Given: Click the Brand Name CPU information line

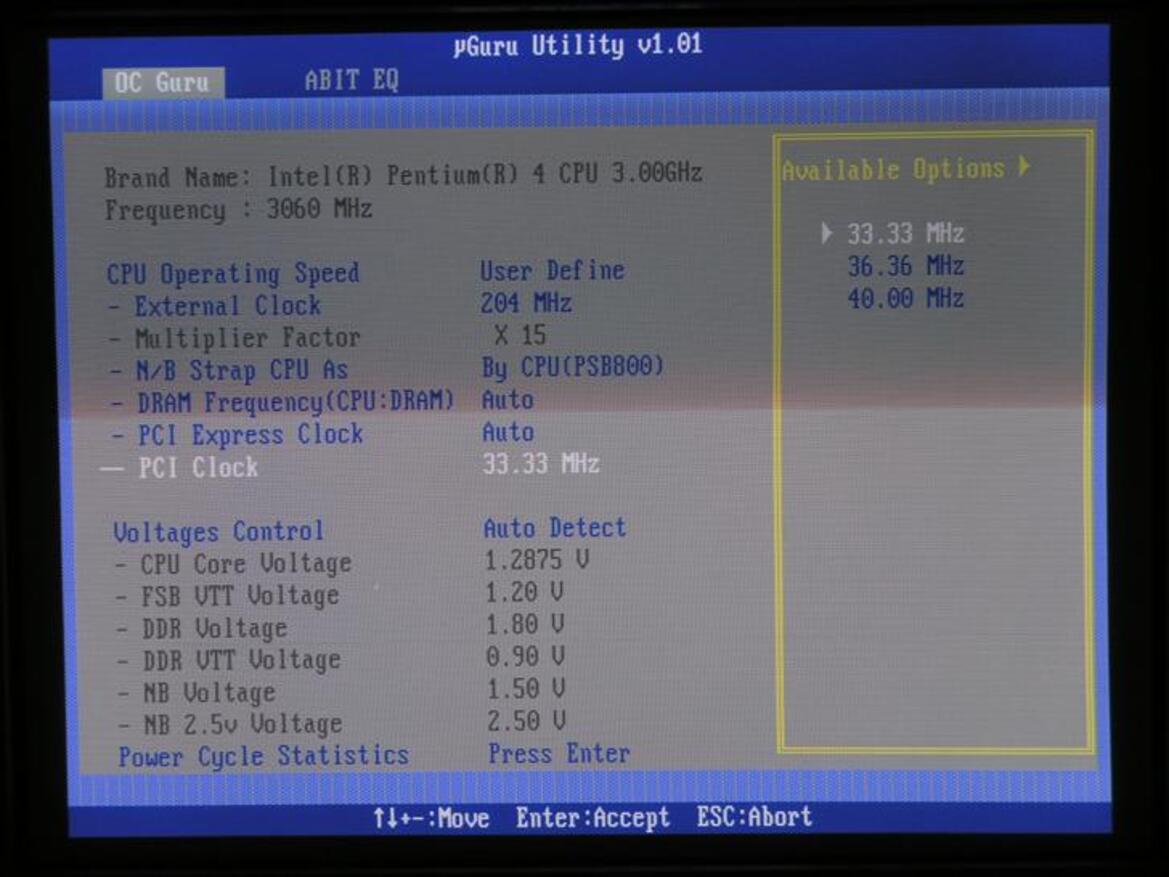Looking at the screenshot, I should tap(403, 176).
